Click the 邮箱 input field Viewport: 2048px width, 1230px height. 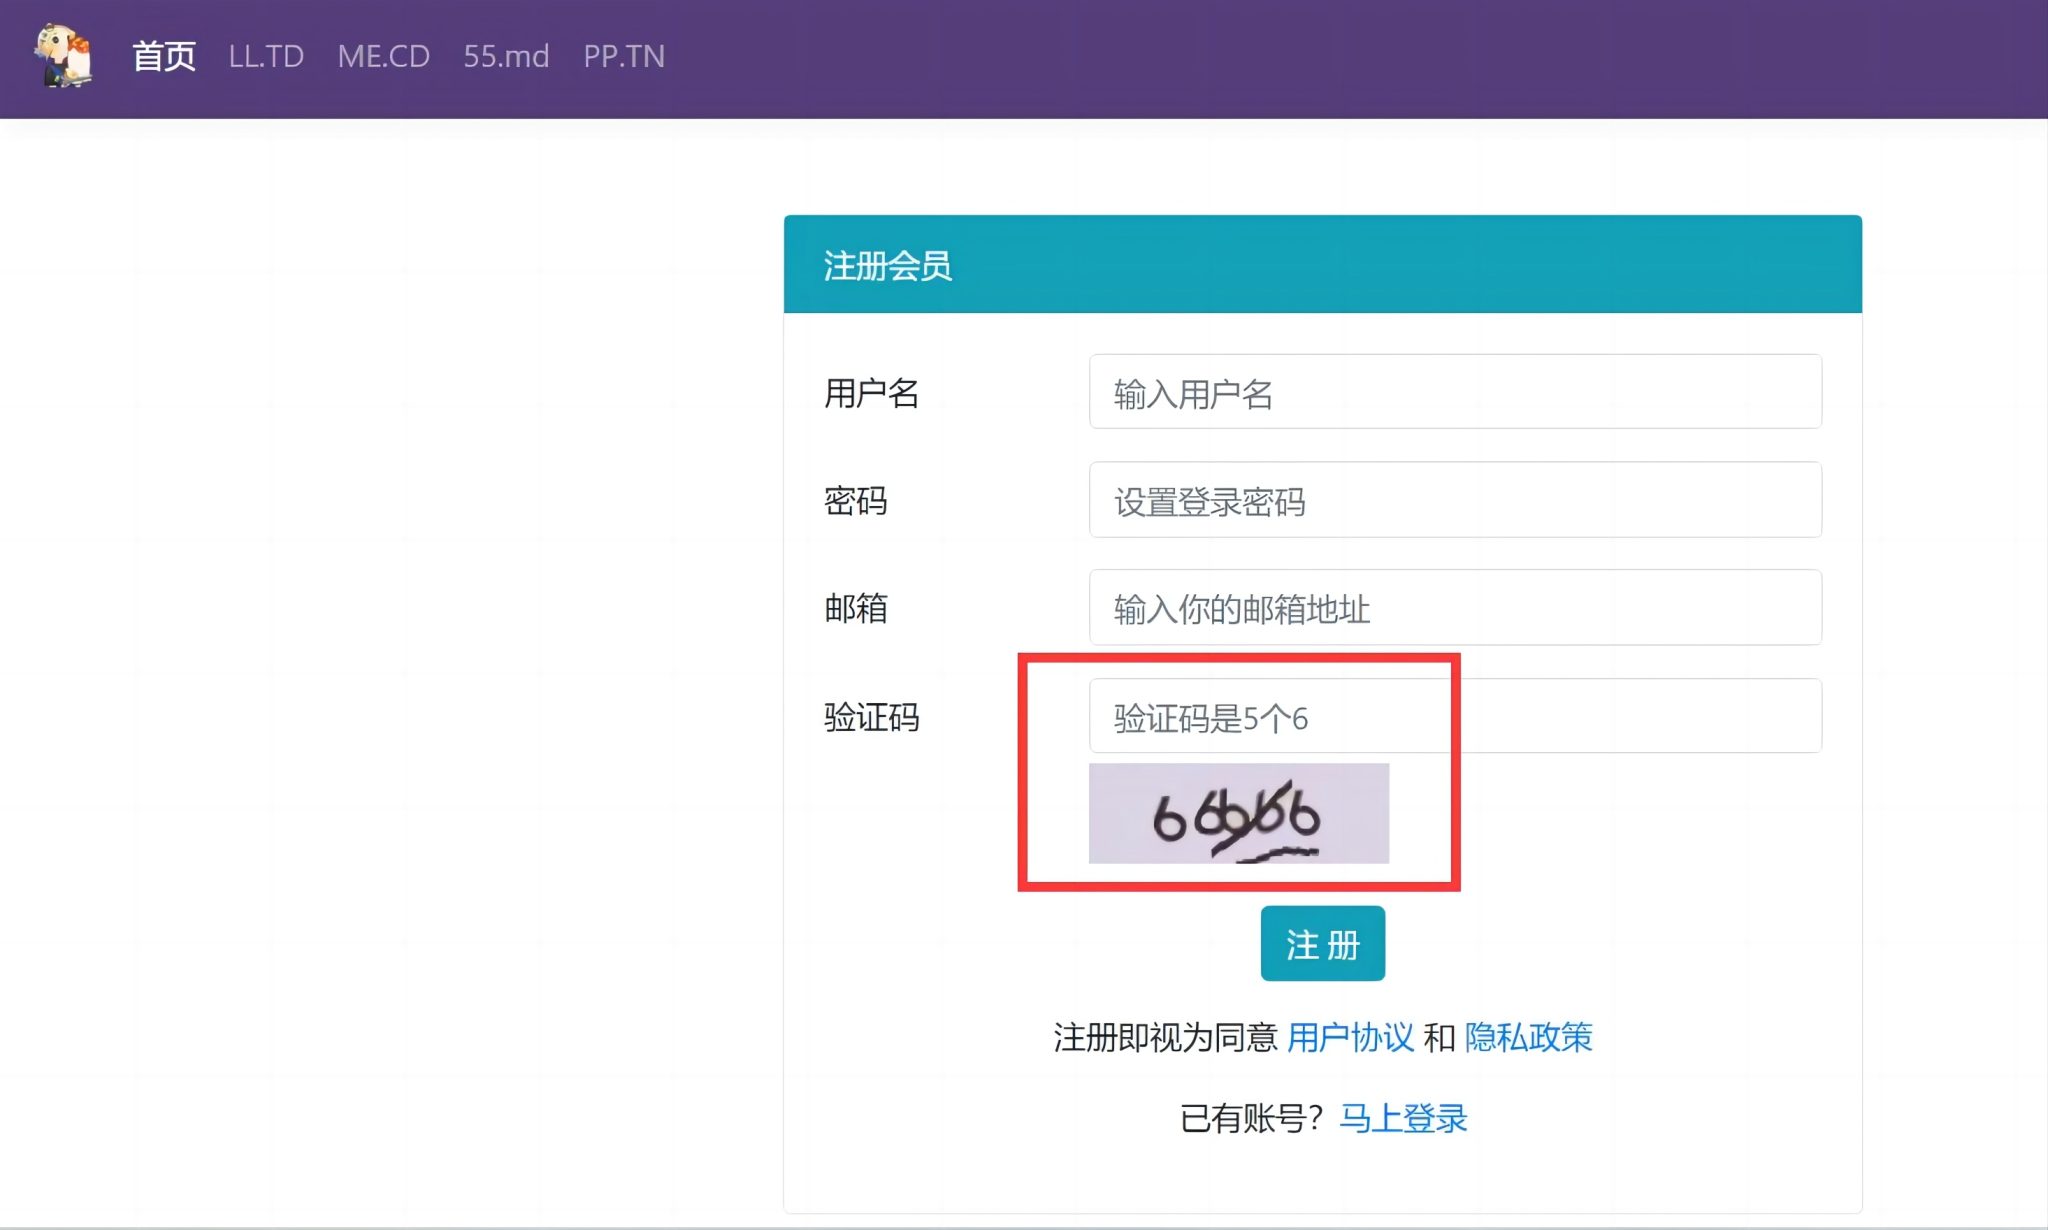tap(1455, 608)
